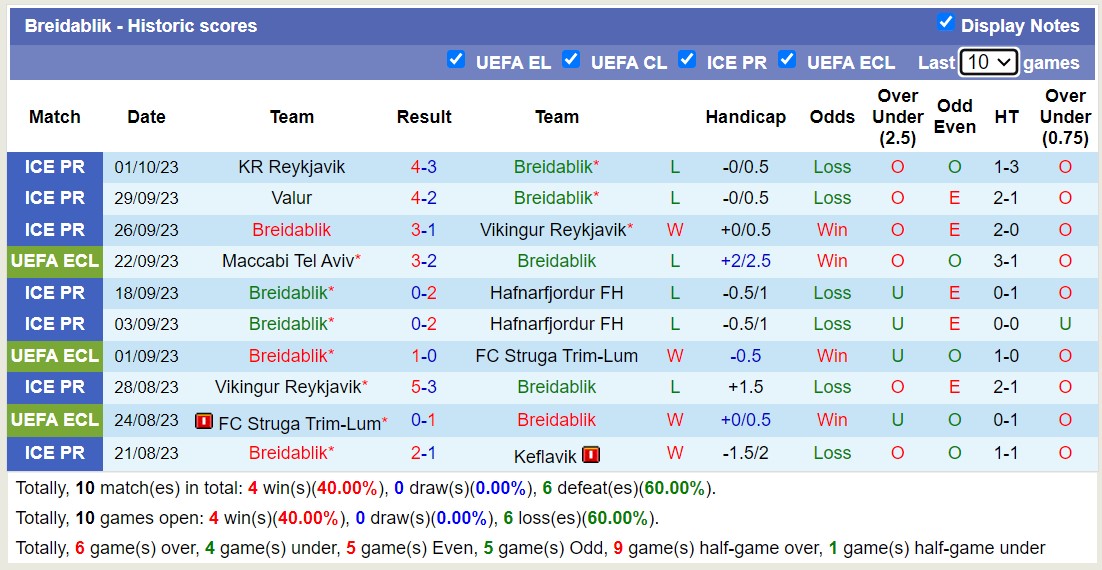The height and width of the screenshot is (570, 1102).
Task: Disable the ICE PR filter checkbox
Action: click(x=687, y=60)
